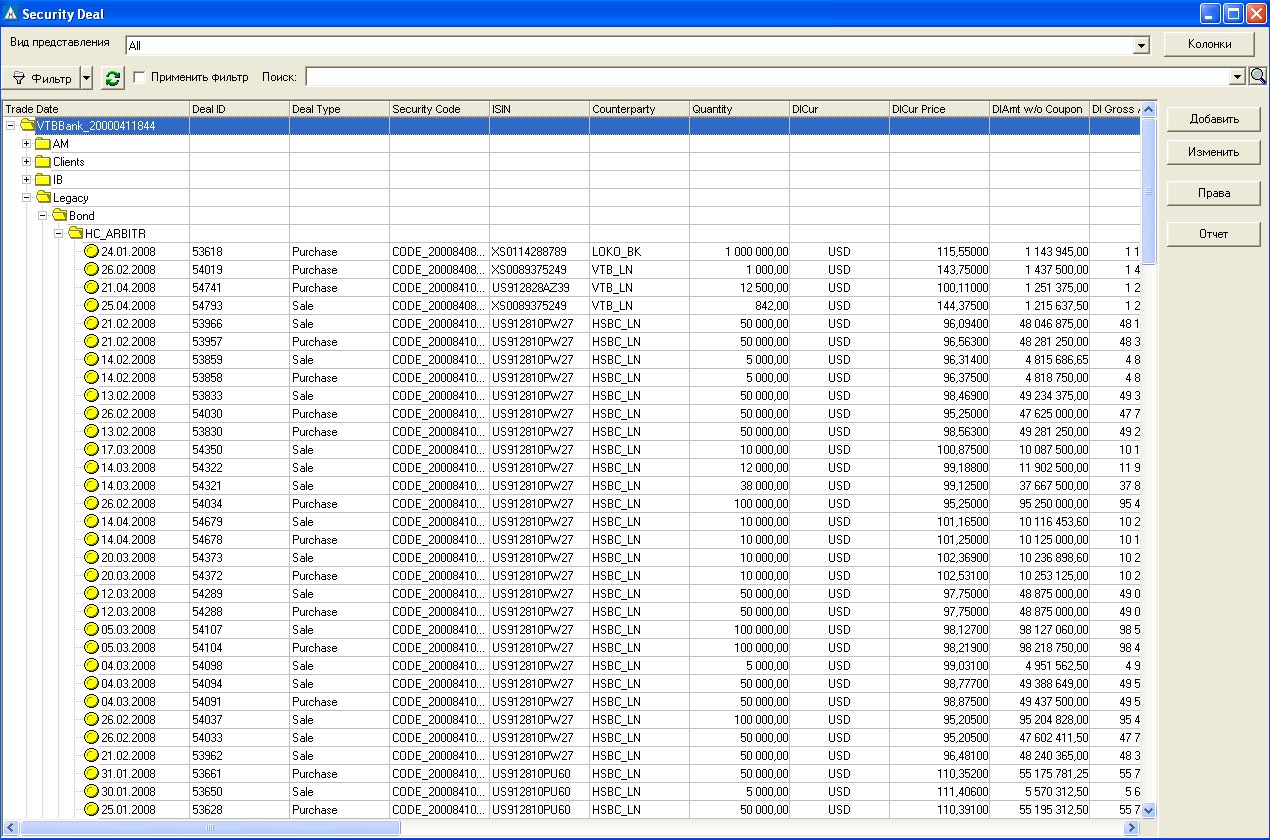Open the Фильтр button dropdown arrow
The width and height of the screenshot is (1270, 840).
click(87, 78)
